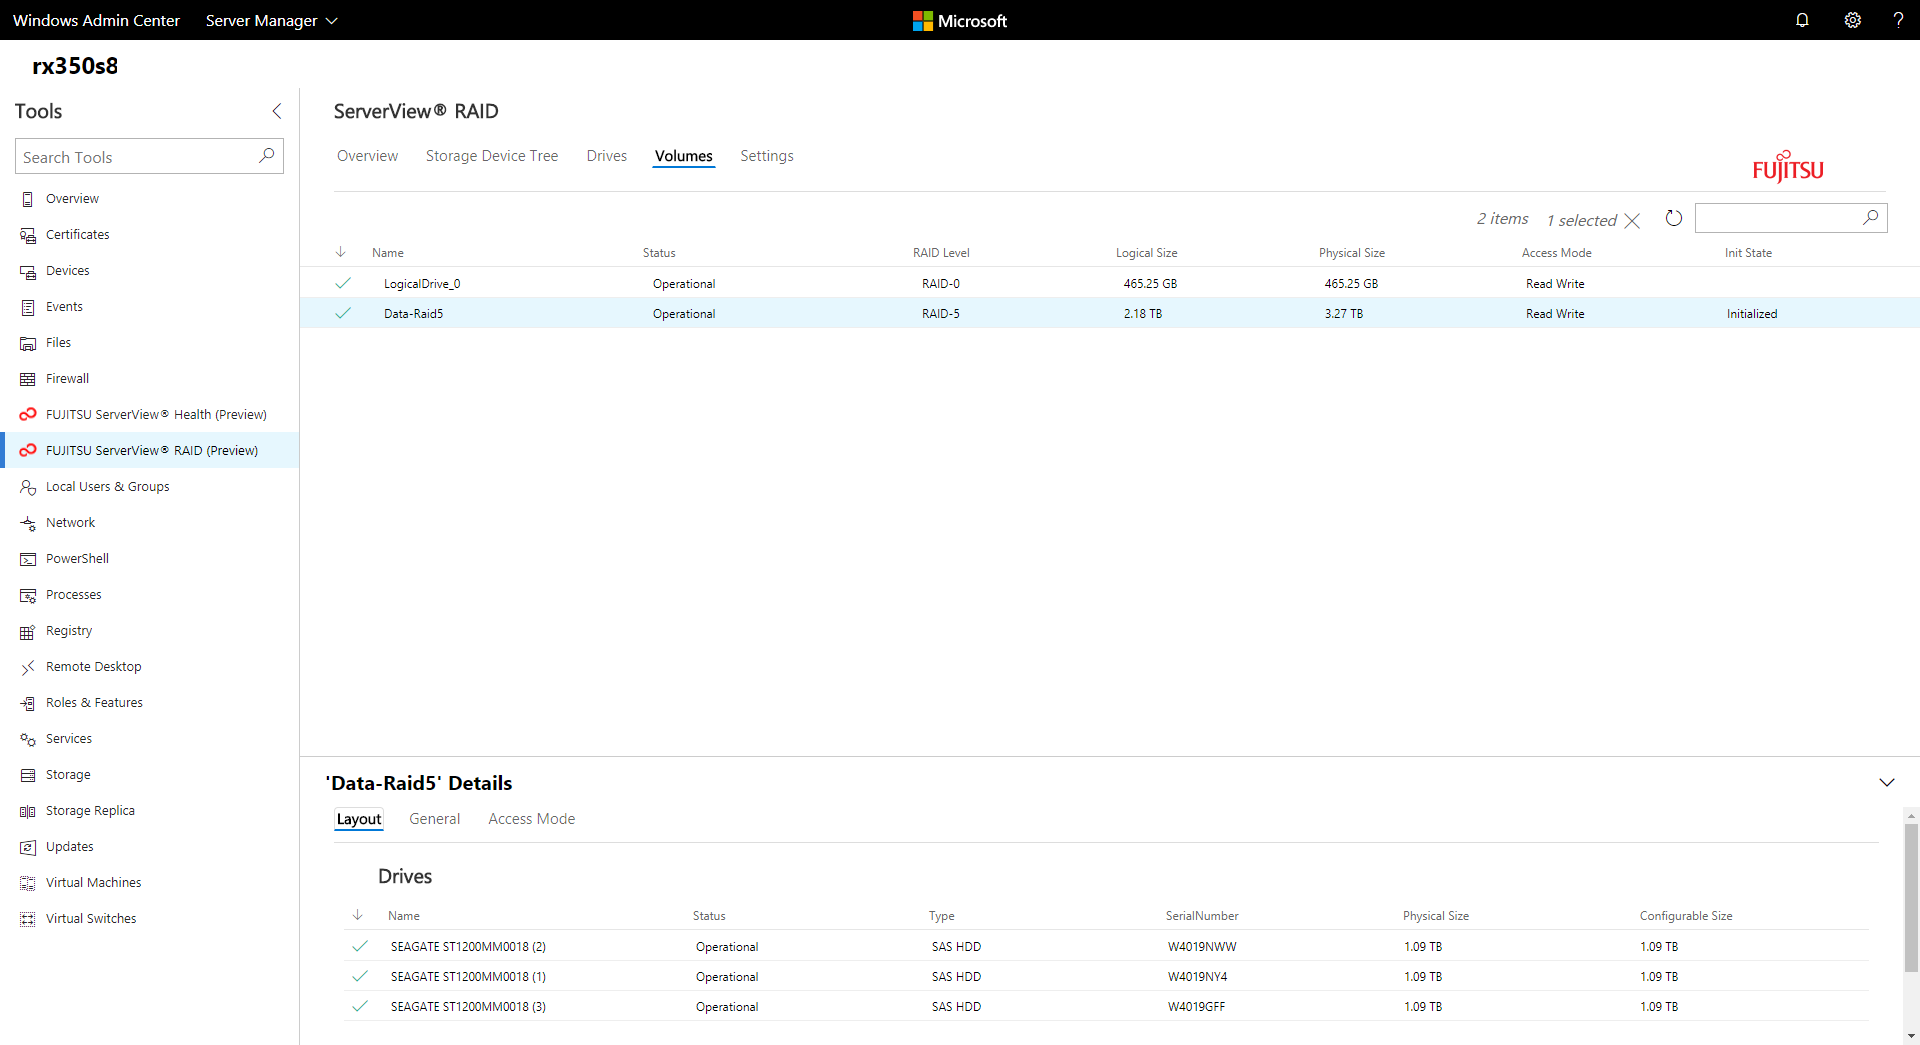Click the Certificates icon

pos(28,235)
